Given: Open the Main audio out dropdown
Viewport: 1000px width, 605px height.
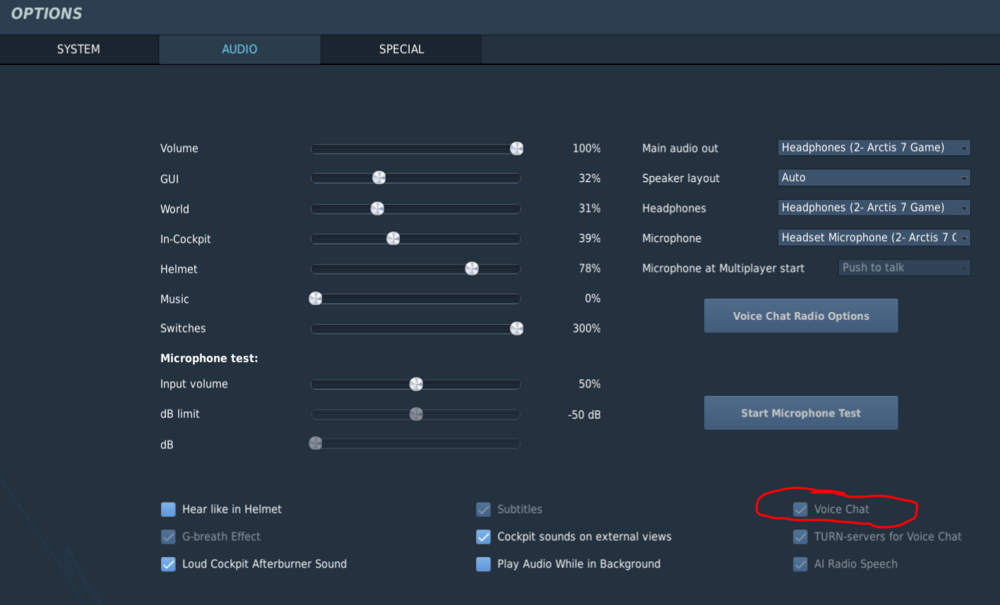Looking at the screenshot, I should click(873, 148).
